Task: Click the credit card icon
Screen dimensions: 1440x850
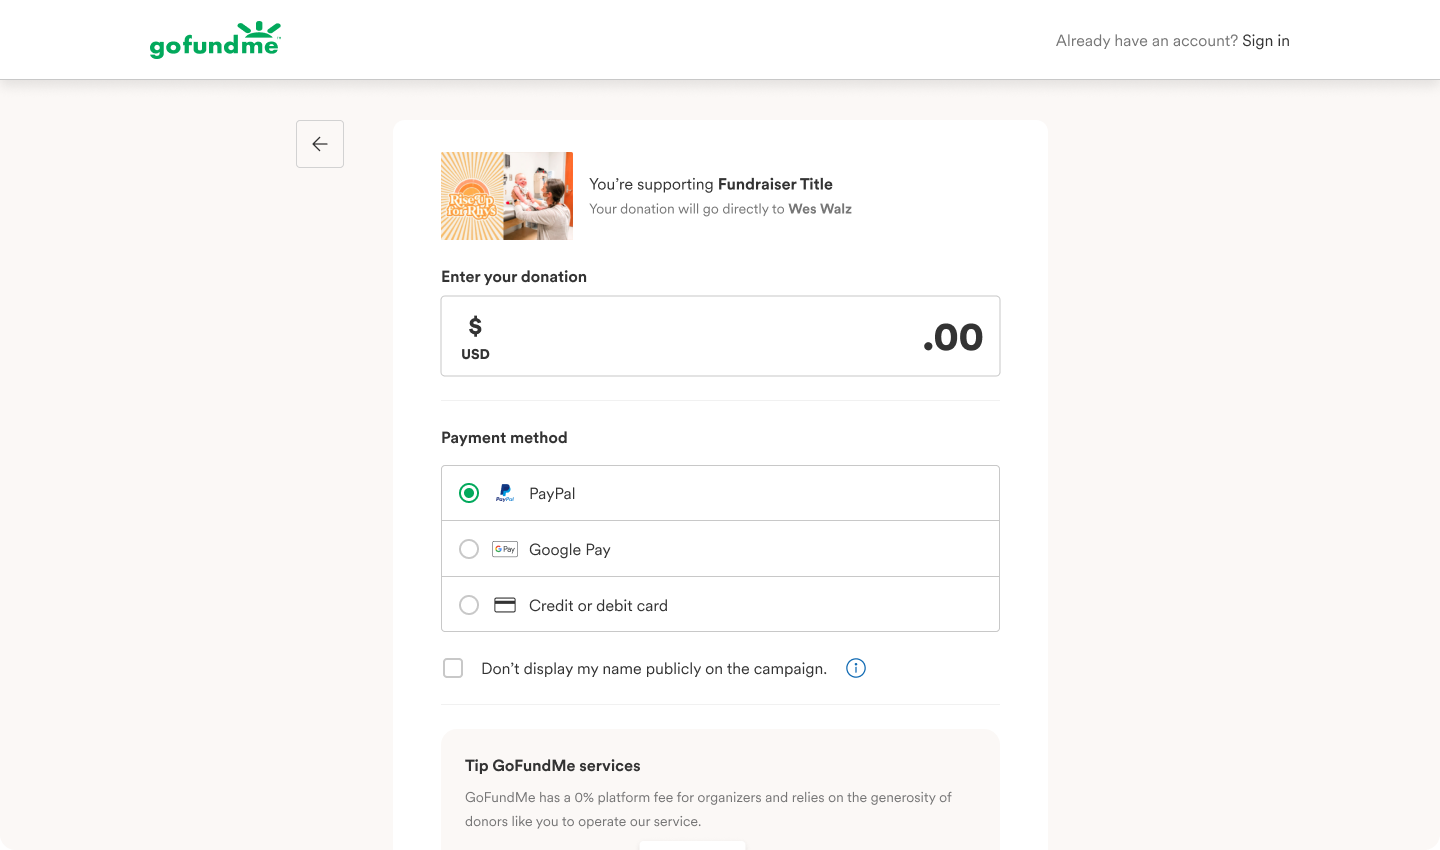Action: (505, 605)
